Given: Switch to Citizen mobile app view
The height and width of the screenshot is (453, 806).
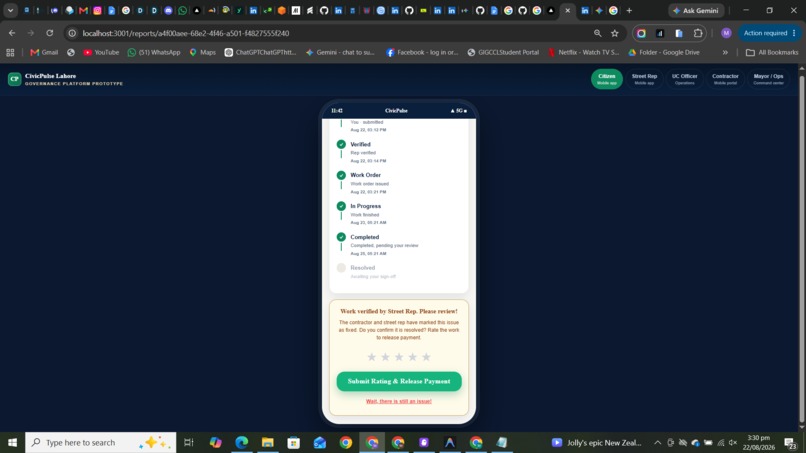Looking at the screenshot, I should 607,79.
